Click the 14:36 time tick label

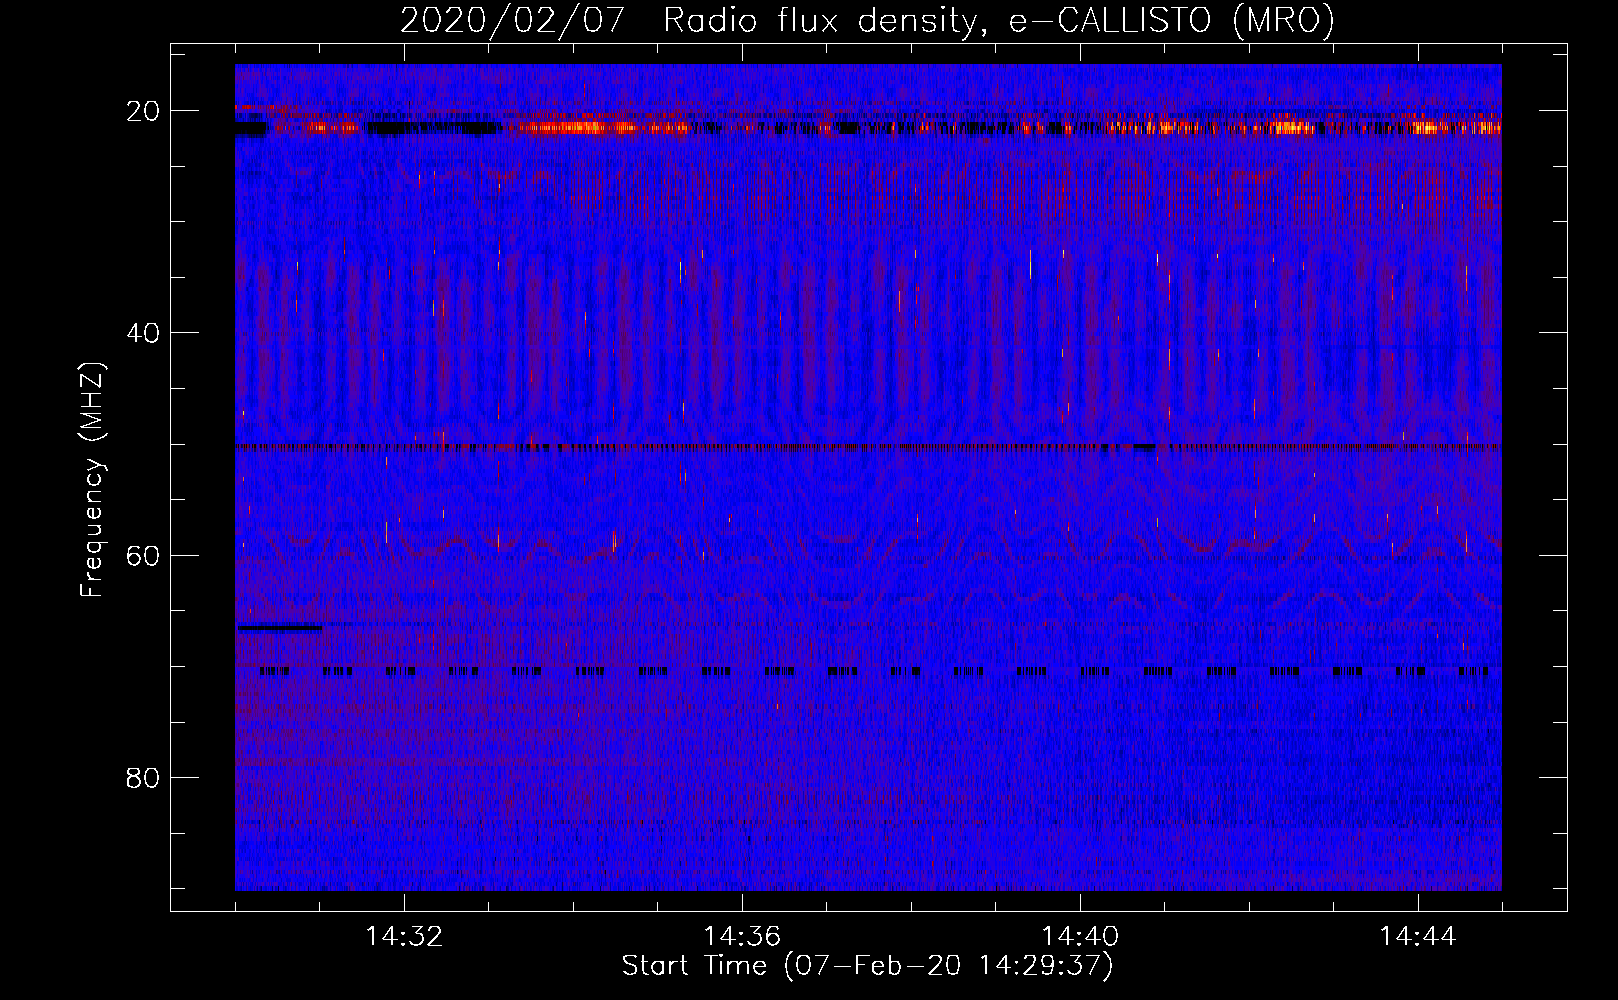click(742, 937)
